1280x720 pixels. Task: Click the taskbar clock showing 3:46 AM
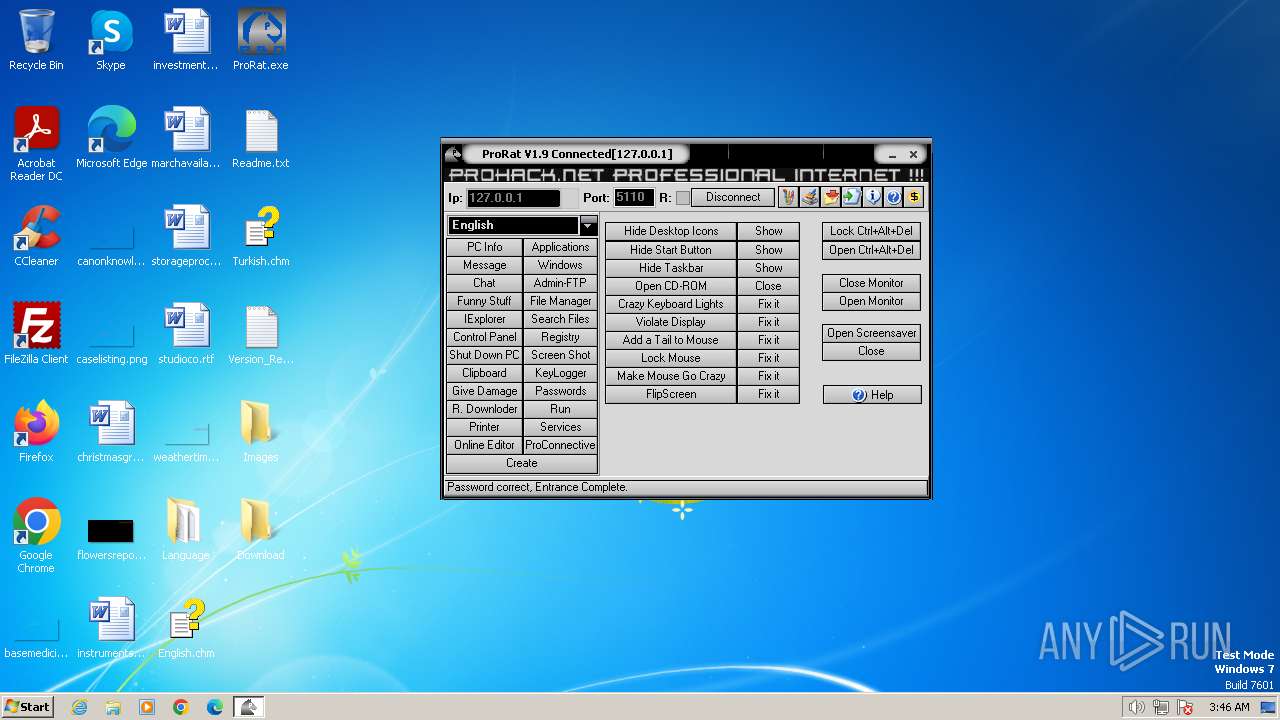(1229, 707)
